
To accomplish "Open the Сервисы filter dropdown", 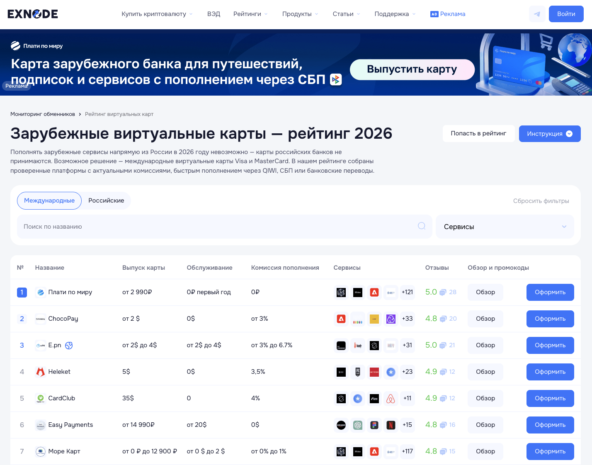I will tap(505, 226).
